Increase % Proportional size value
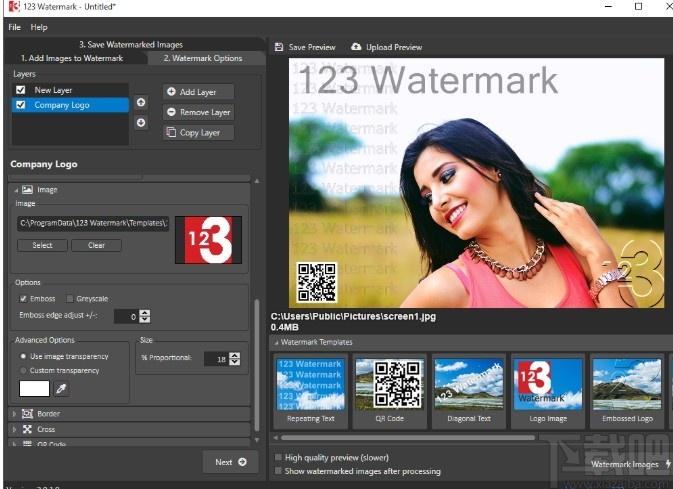The width and height of the screenshot is (673, 489). pos(235,355)
